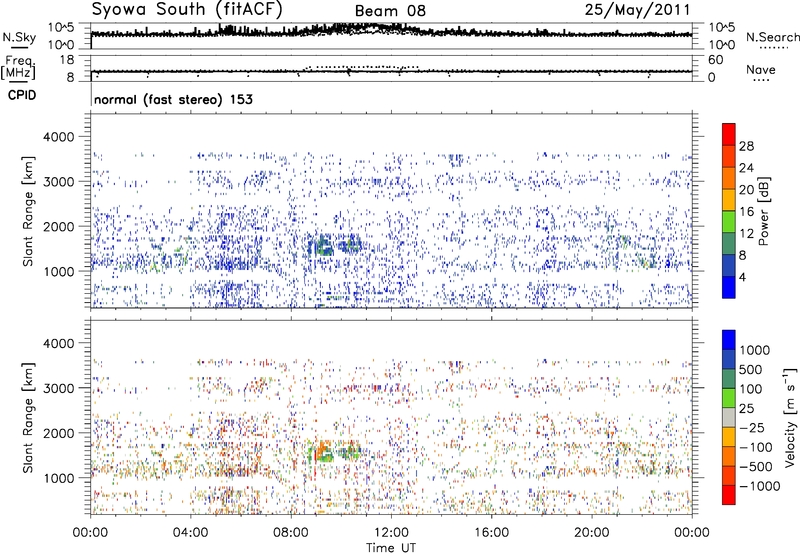Click the "04:00" time tick label
The image size is (800, 554).
click(190, 533)
